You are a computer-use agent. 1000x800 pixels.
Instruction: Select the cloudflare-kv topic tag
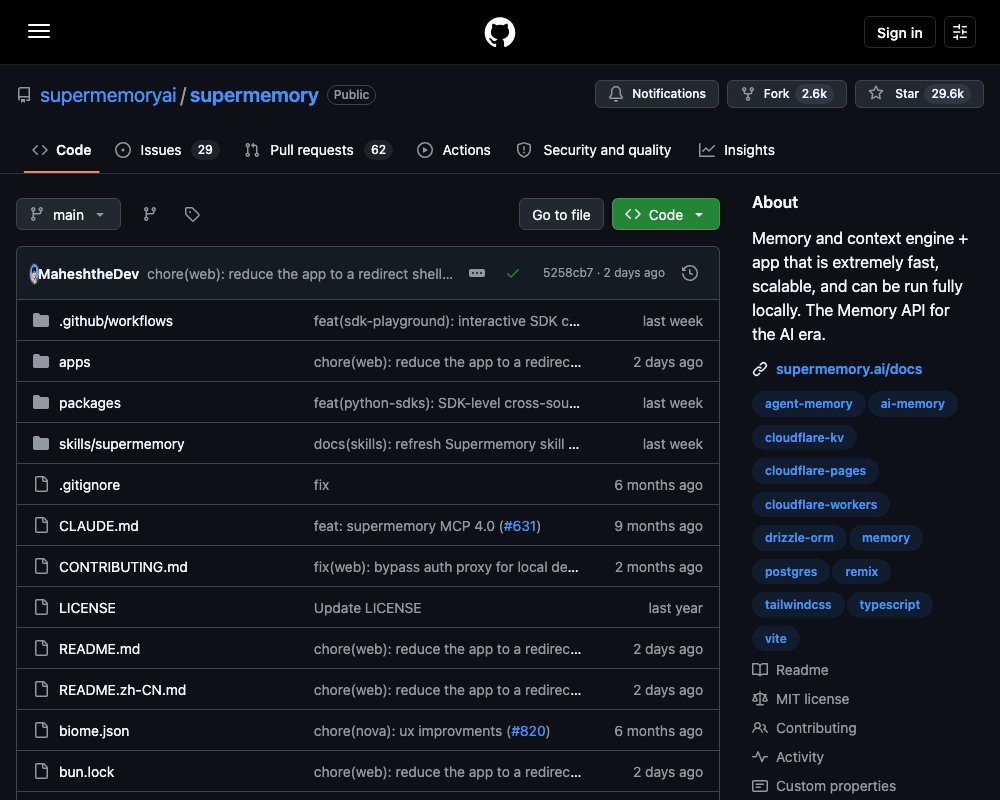pyautogui.click(x=804, y=438)
